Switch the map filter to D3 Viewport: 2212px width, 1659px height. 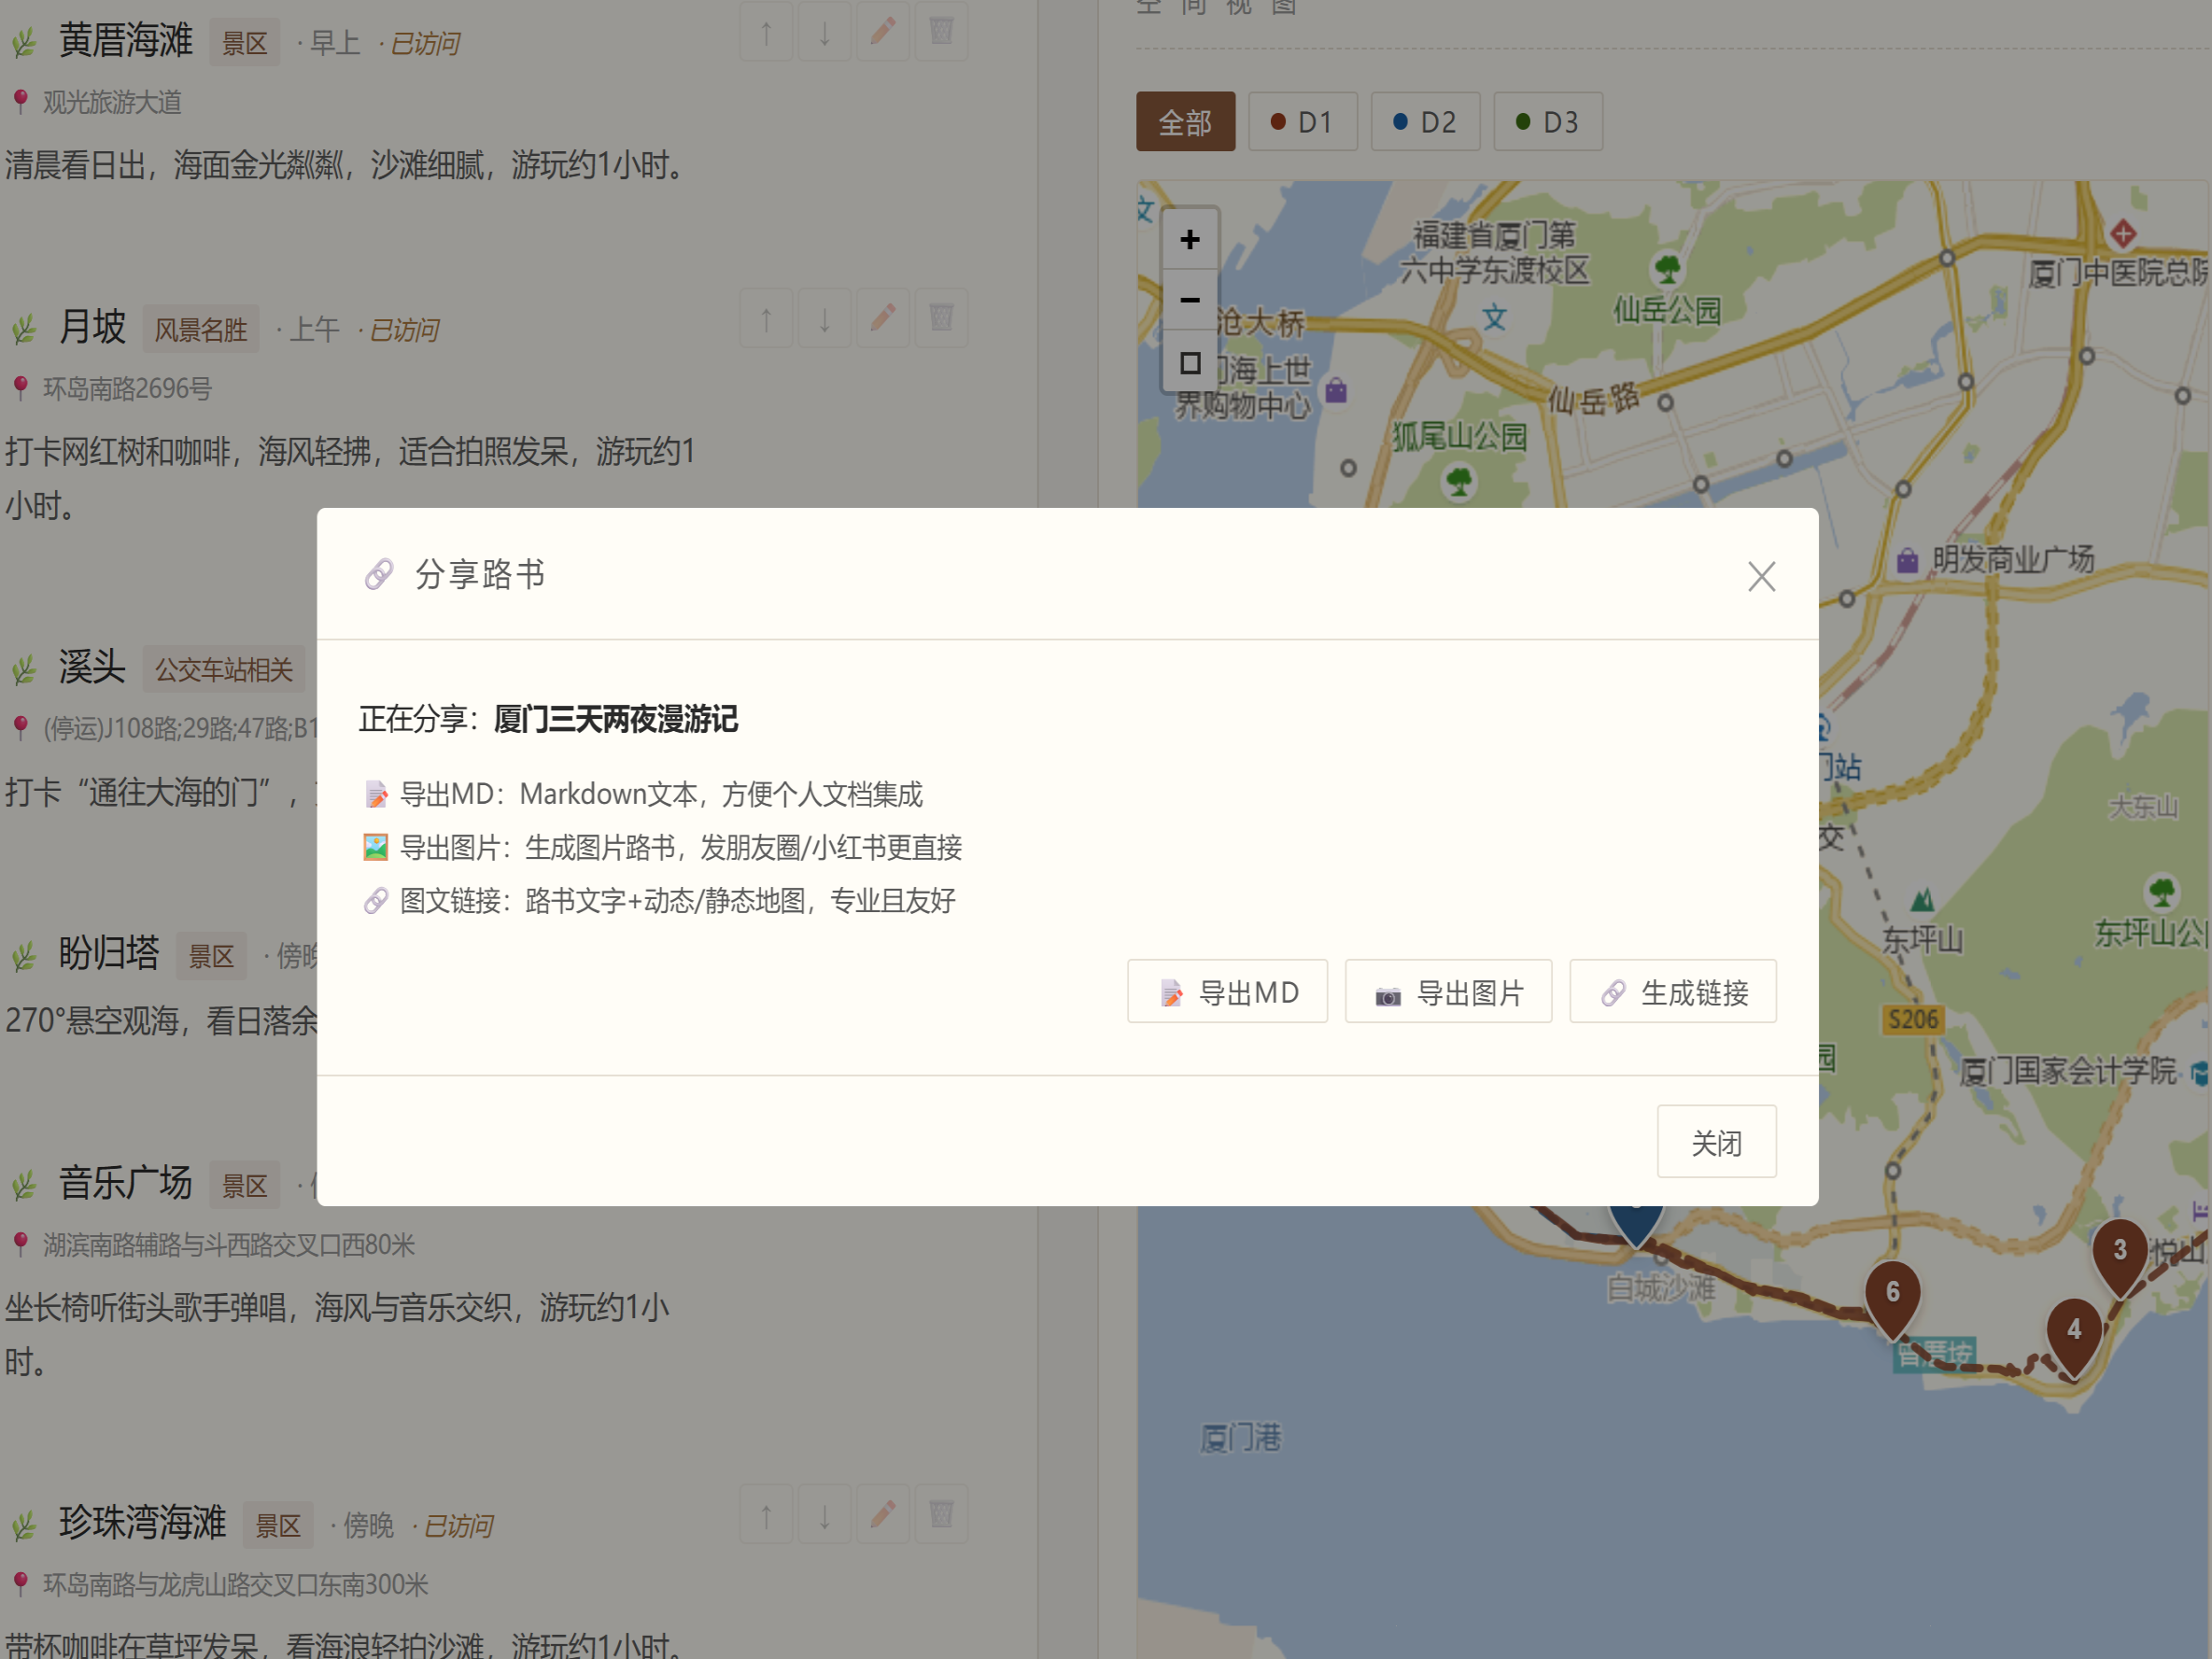[1548, 122]
